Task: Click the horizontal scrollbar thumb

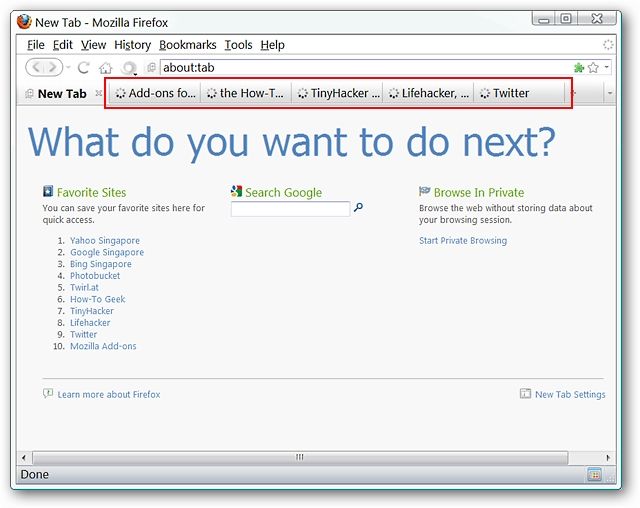Action: 300,457
